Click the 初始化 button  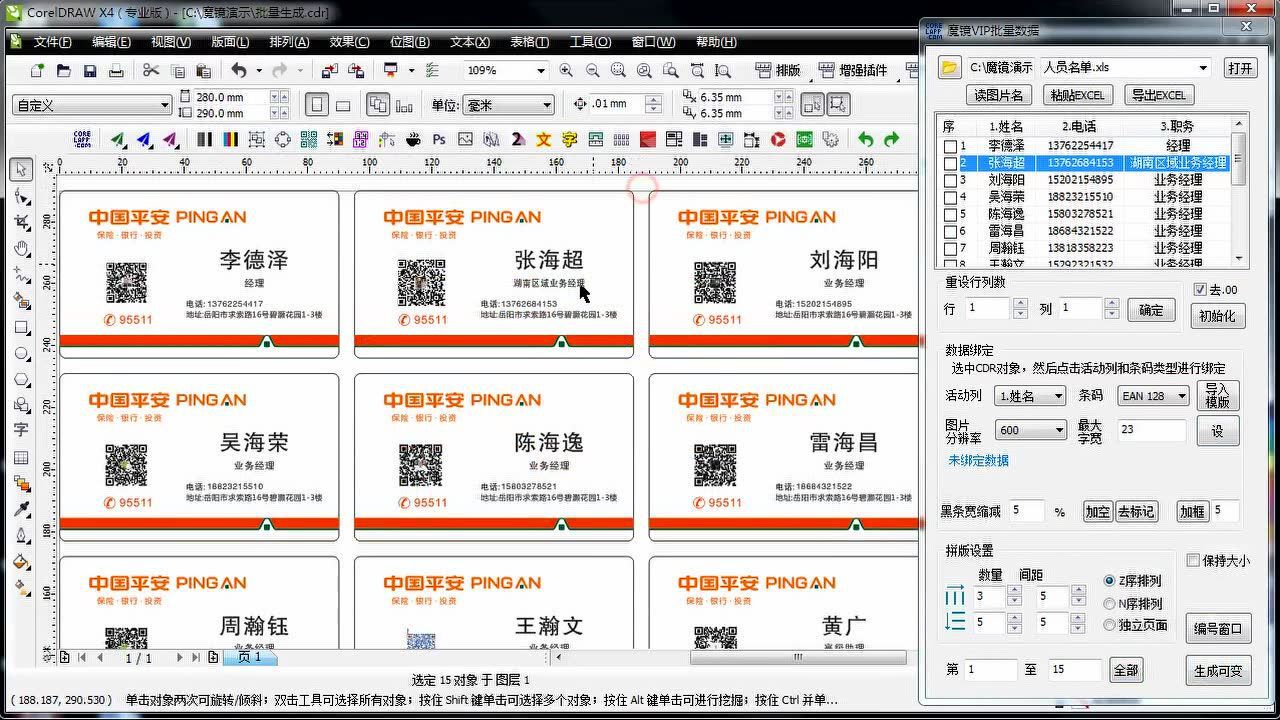(x=1218, y=316)
